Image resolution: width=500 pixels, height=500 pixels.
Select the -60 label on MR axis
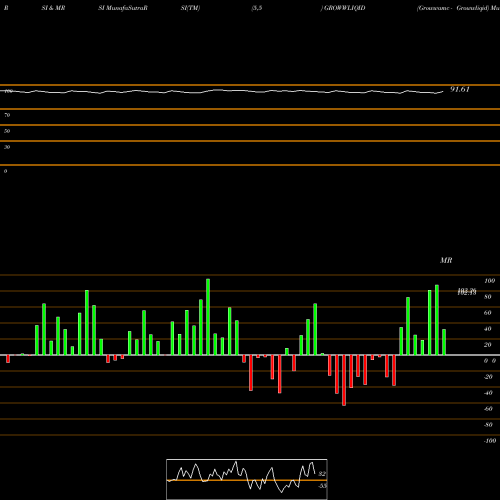[x=488, y=409]
